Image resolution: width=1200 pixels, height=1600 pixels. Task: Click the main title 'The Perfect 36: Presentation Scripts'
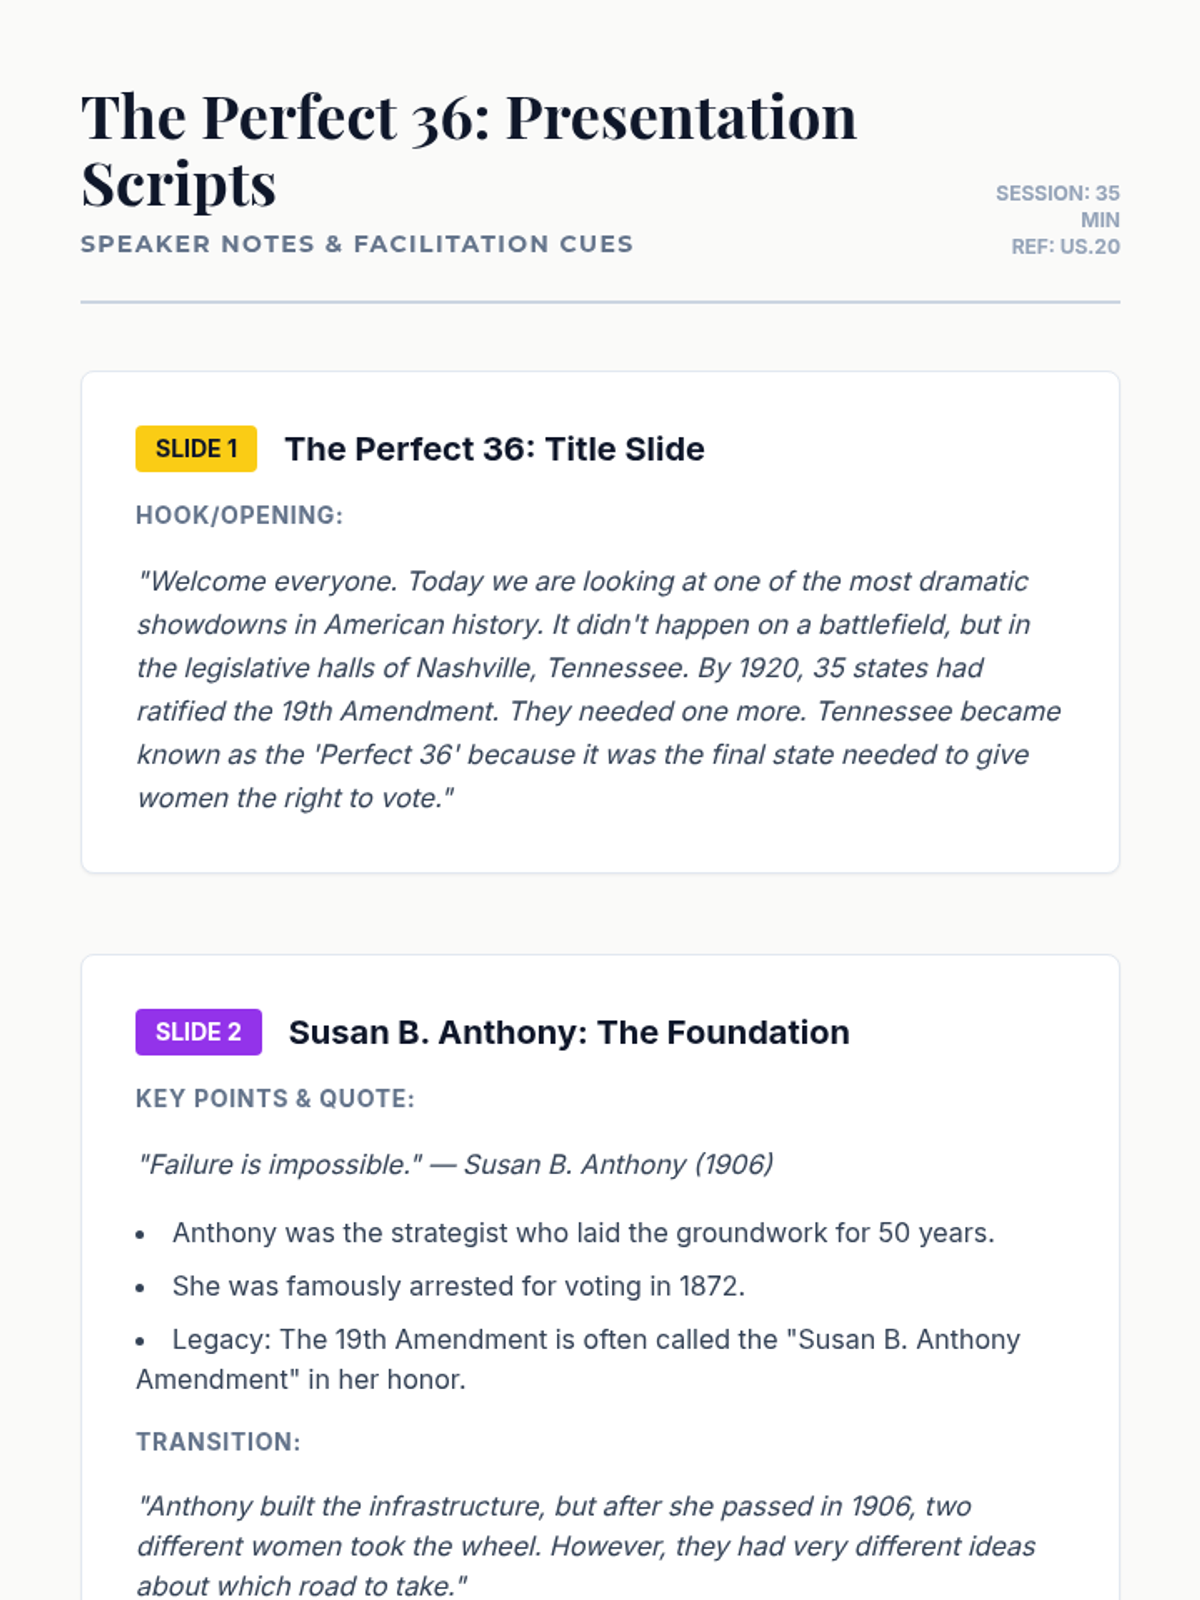pyautogui.click(x=469, y=150)
